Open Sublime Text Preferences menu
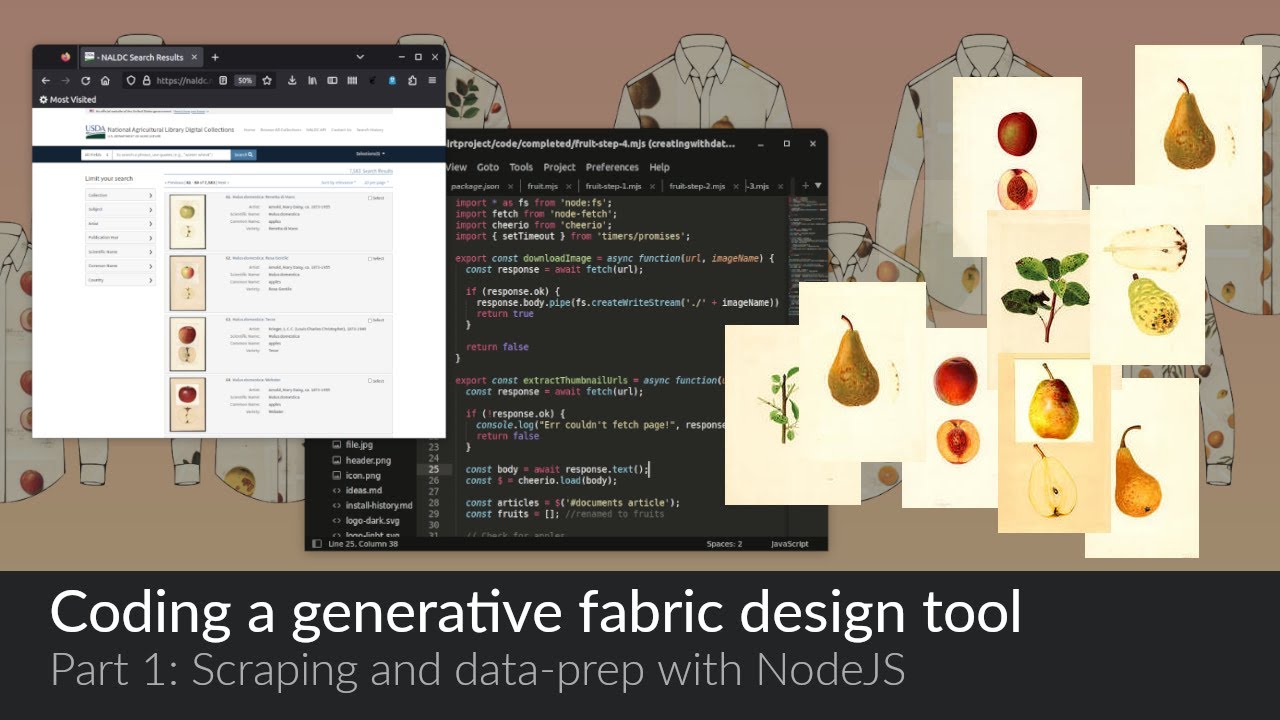 [x=612, y=167]
